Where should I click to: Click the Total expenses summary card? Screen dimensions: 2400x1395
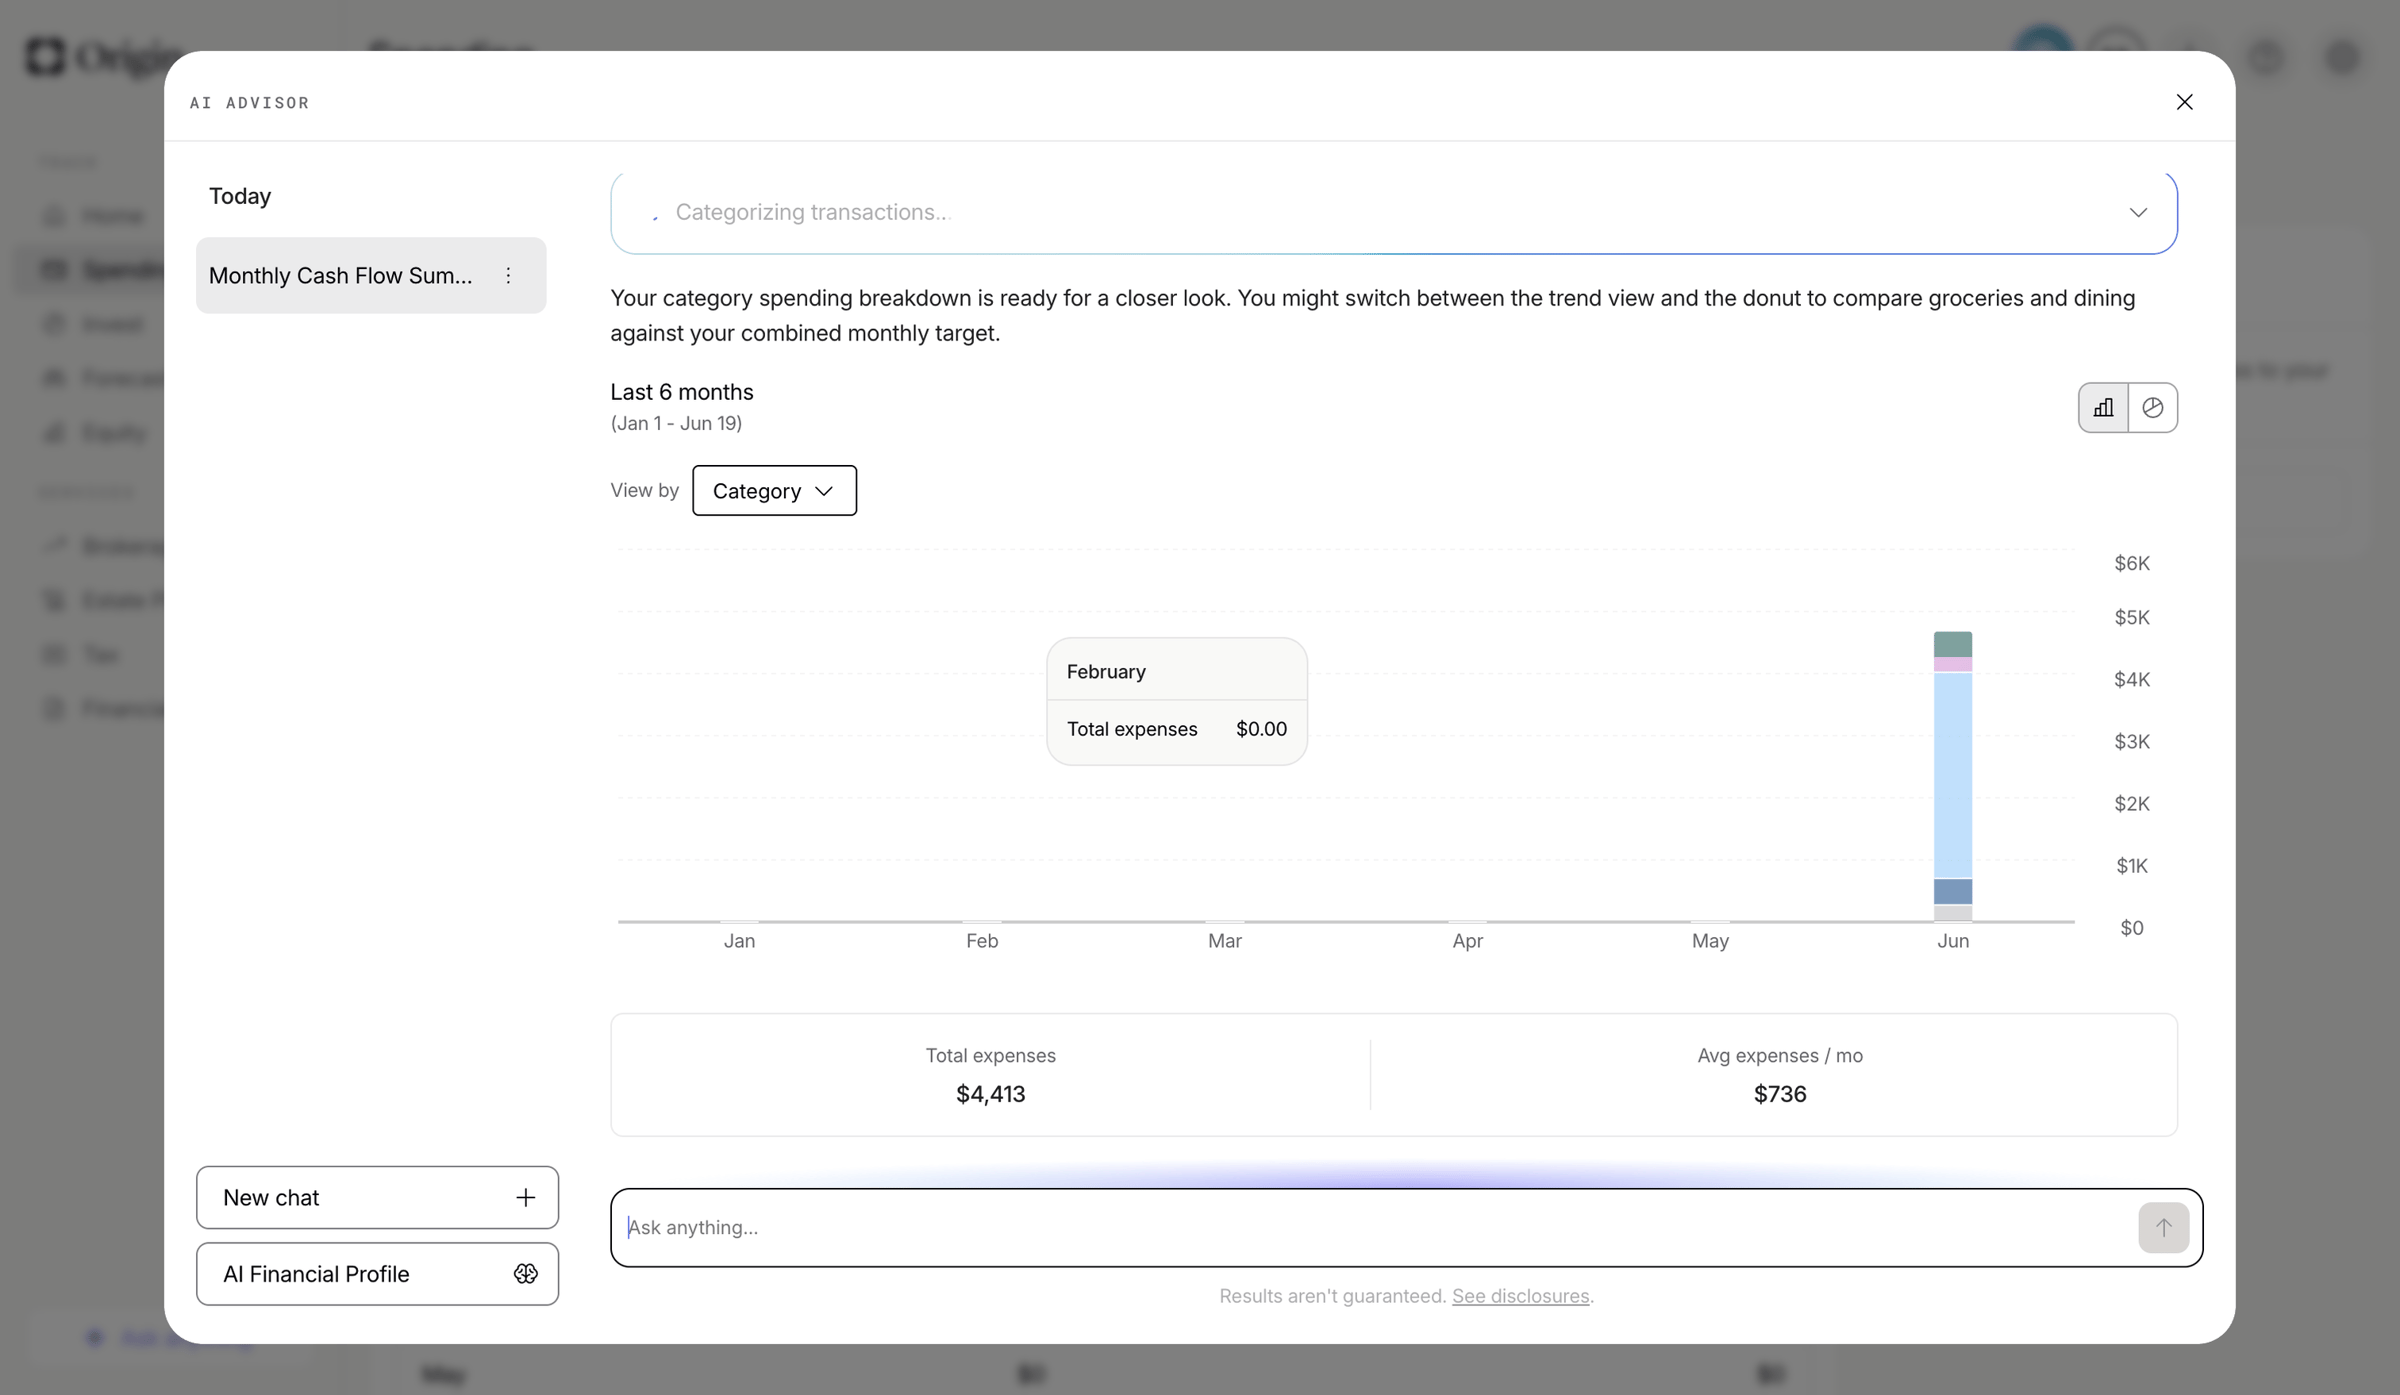[990, 1075]
